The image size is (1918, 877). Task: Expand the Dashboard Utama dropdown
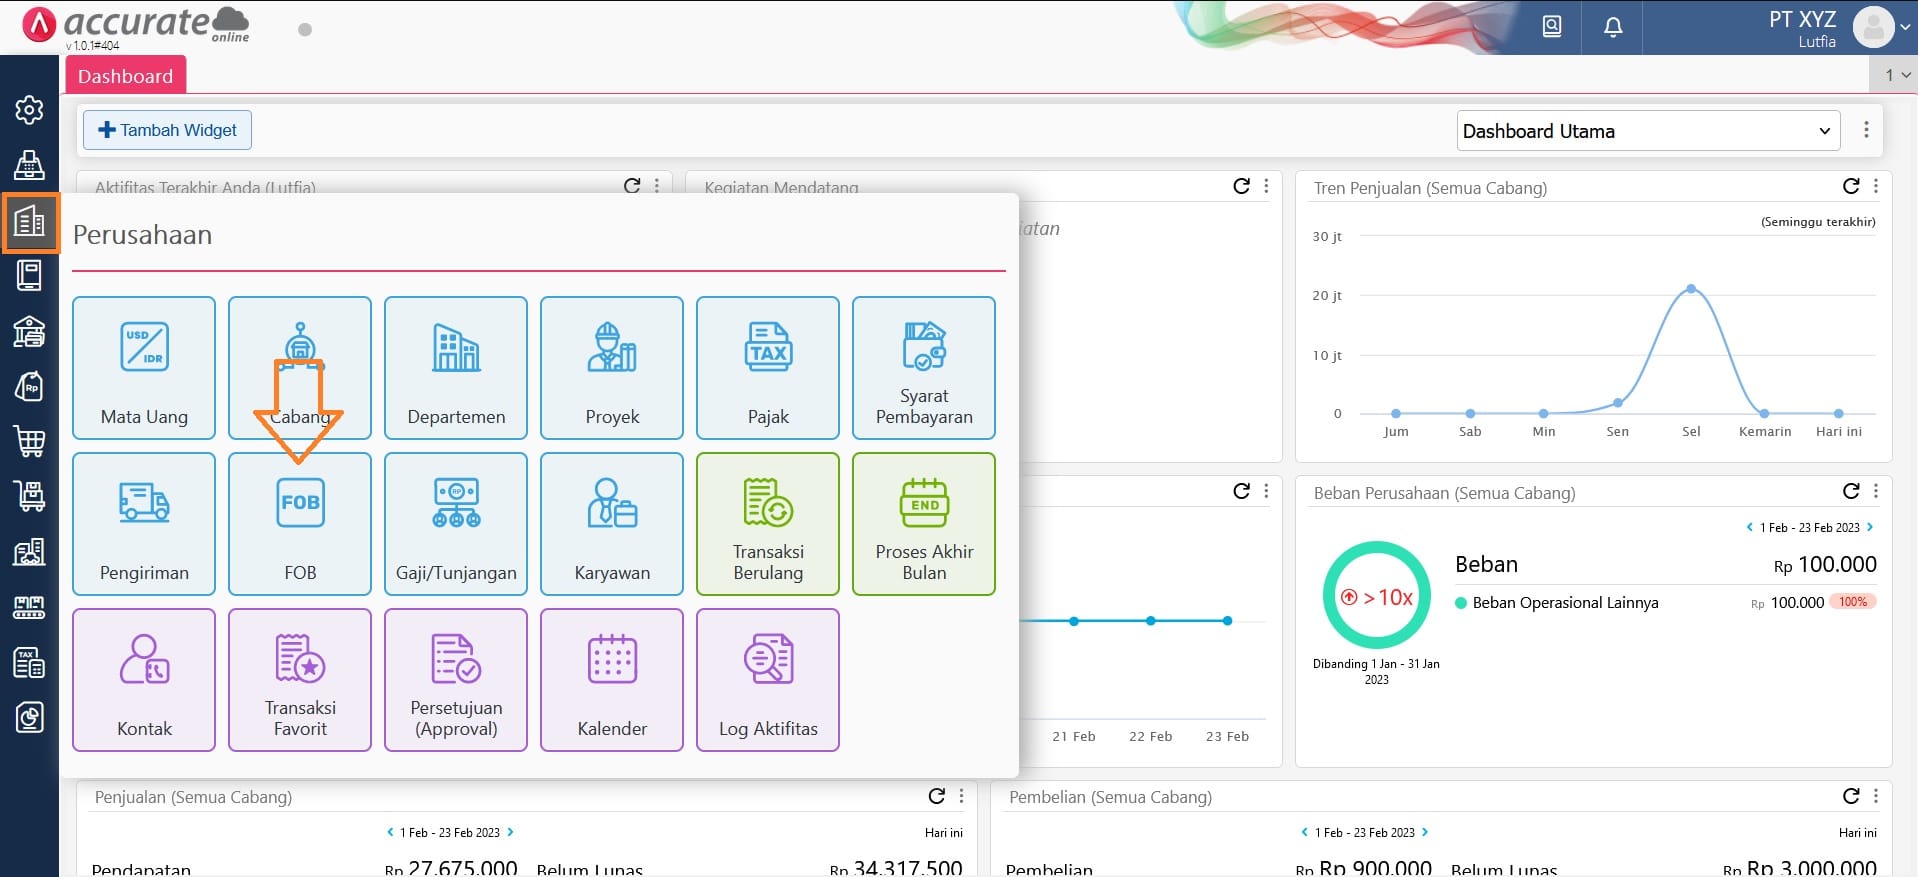point(1647,131)
